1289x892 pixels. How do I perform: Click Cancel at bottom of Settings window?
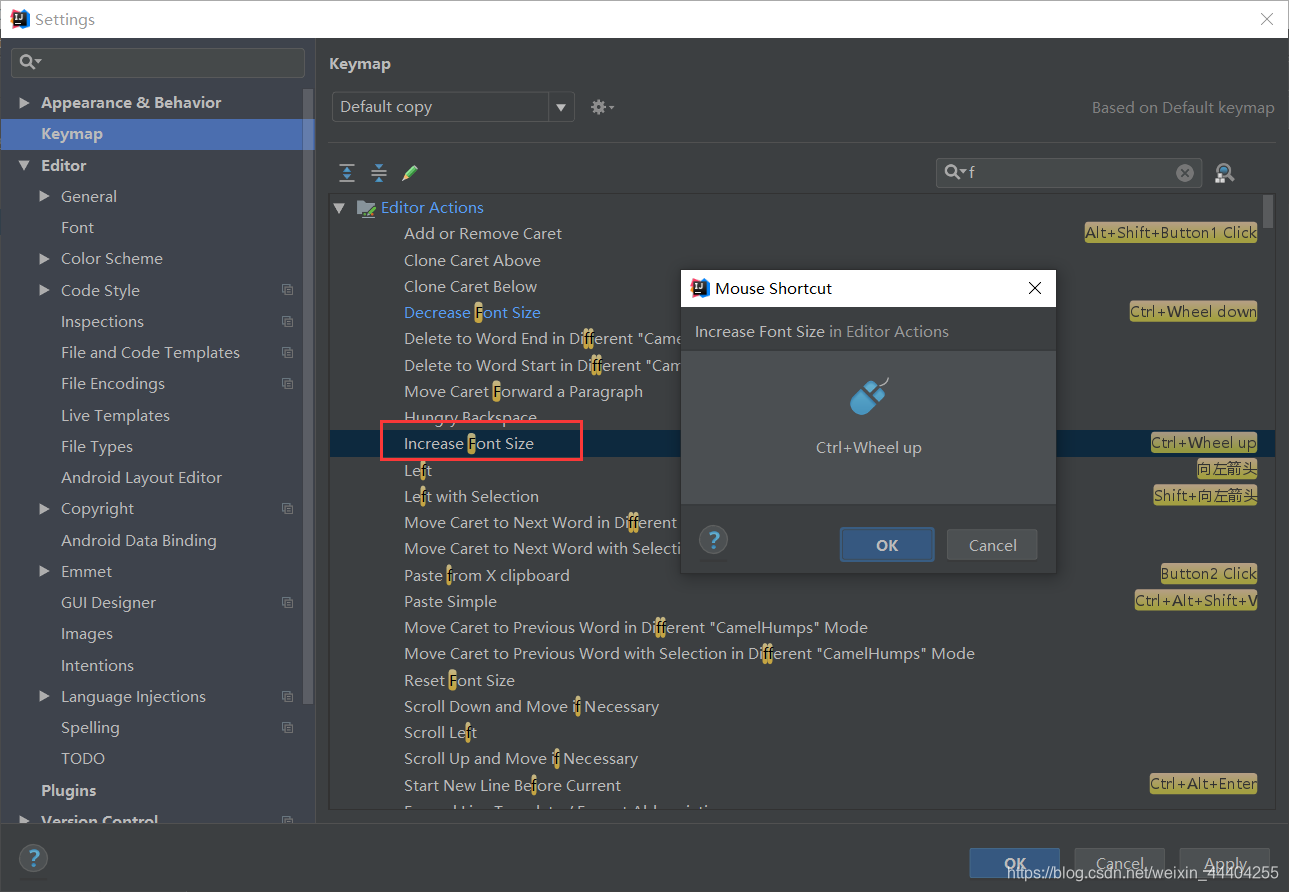1119,864
